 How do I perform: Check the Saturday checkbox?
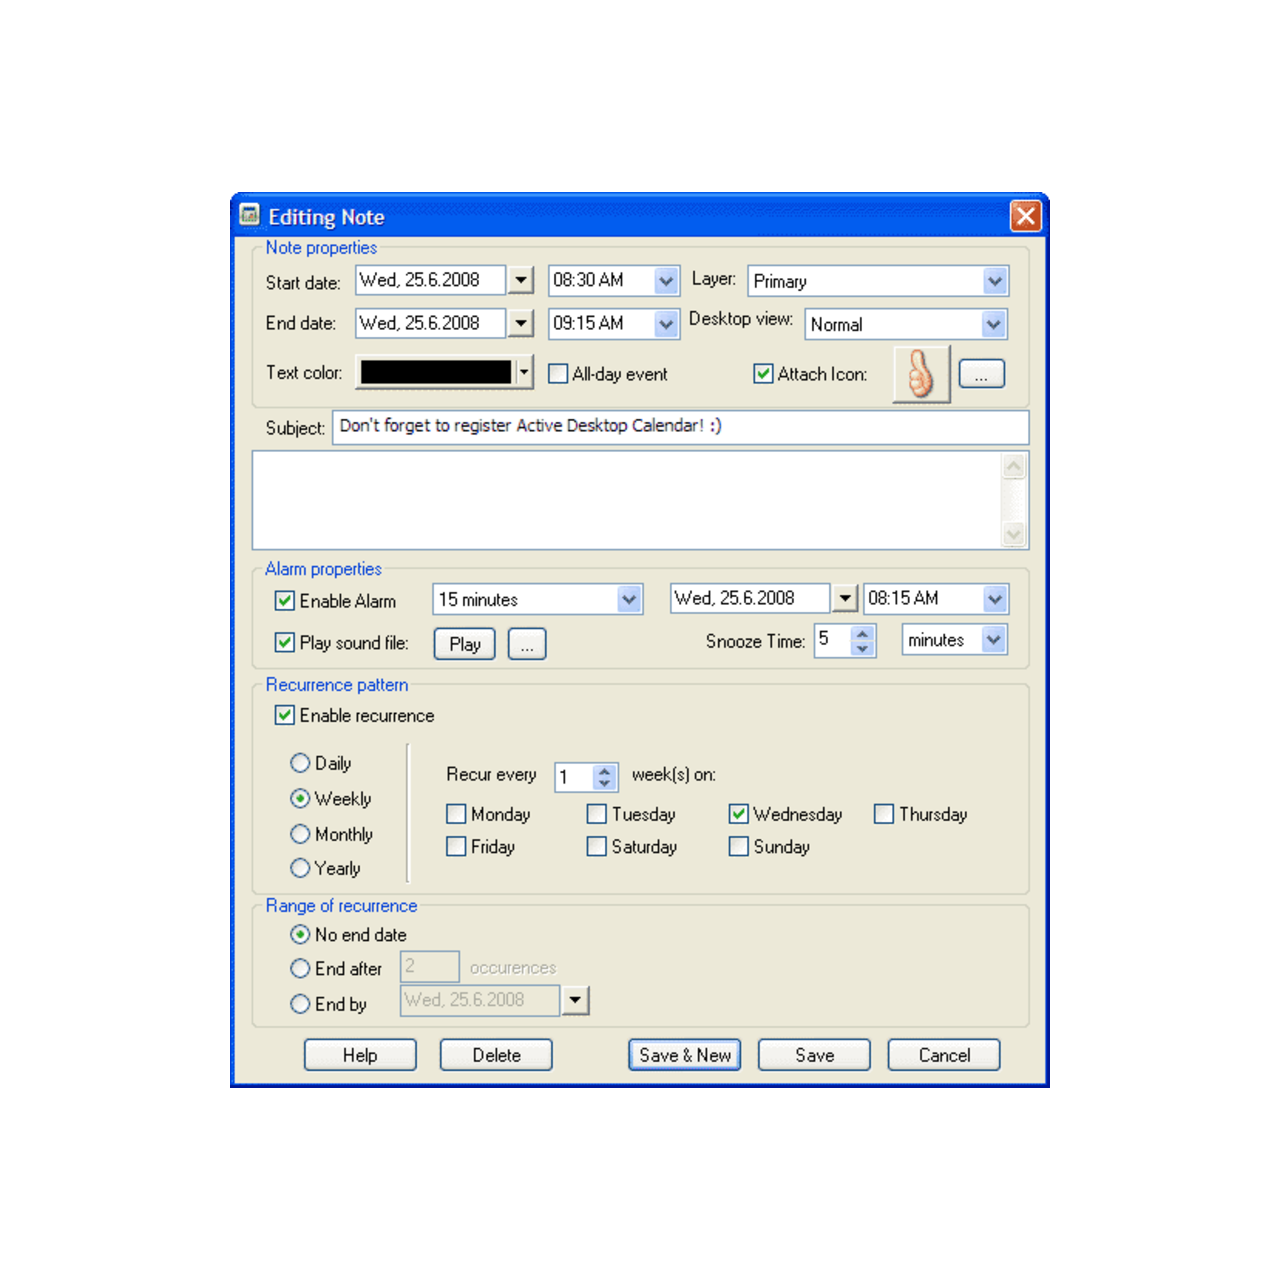(x=597, y=847)
